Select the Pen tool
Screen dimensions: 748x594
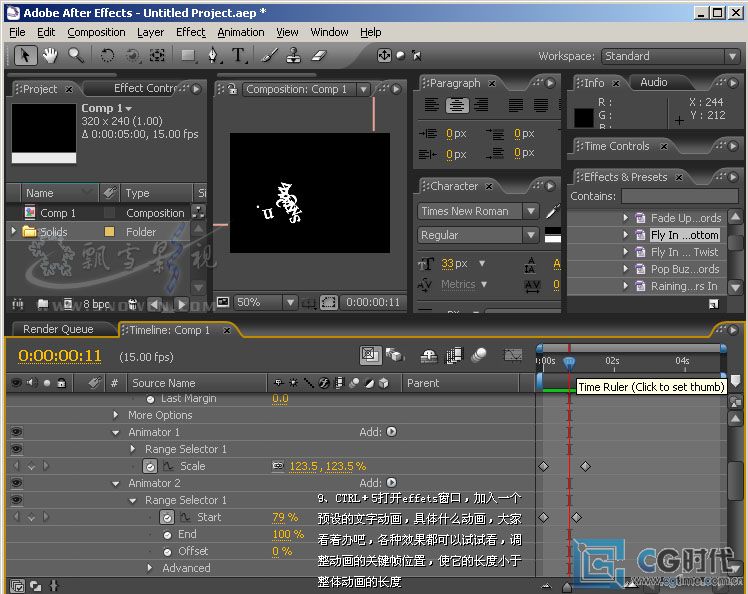pos(213,56)
